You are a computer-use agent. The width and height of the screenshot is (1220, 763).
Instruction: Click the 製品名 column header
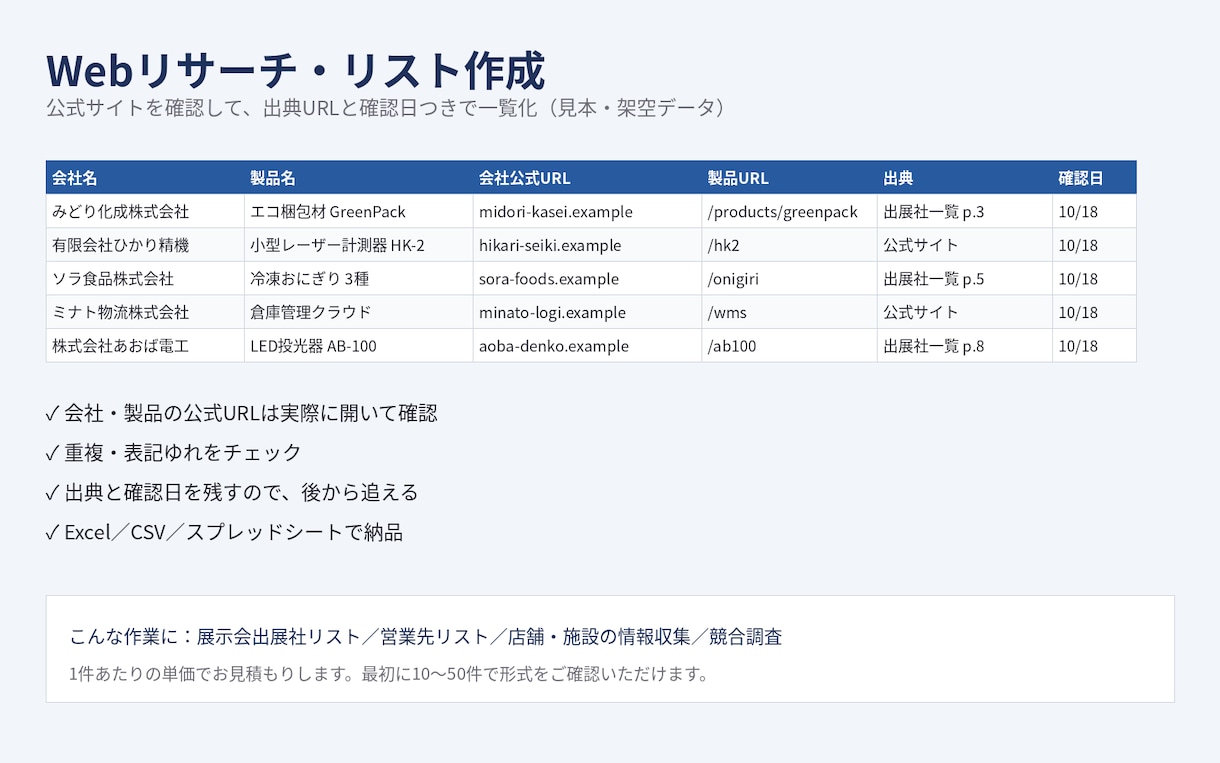[x=359, y=178]
